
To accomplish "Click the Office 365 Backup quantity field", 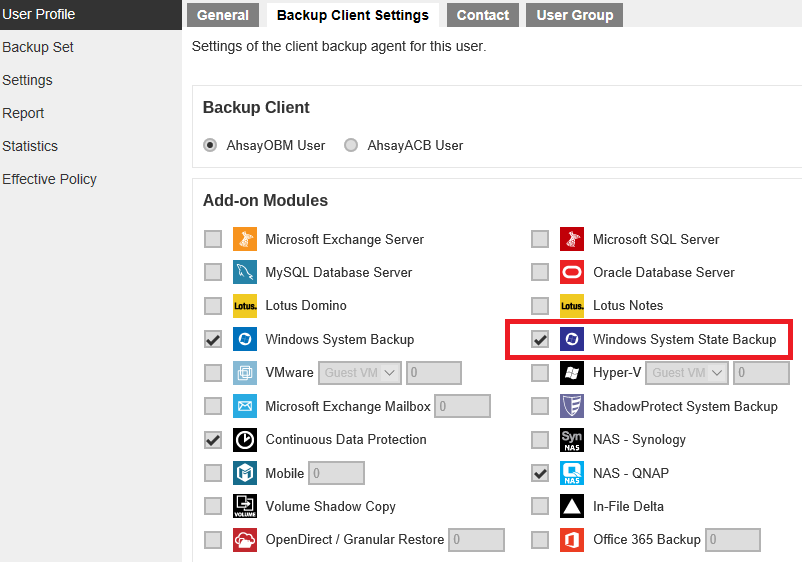I will click(x=733, y=539).
